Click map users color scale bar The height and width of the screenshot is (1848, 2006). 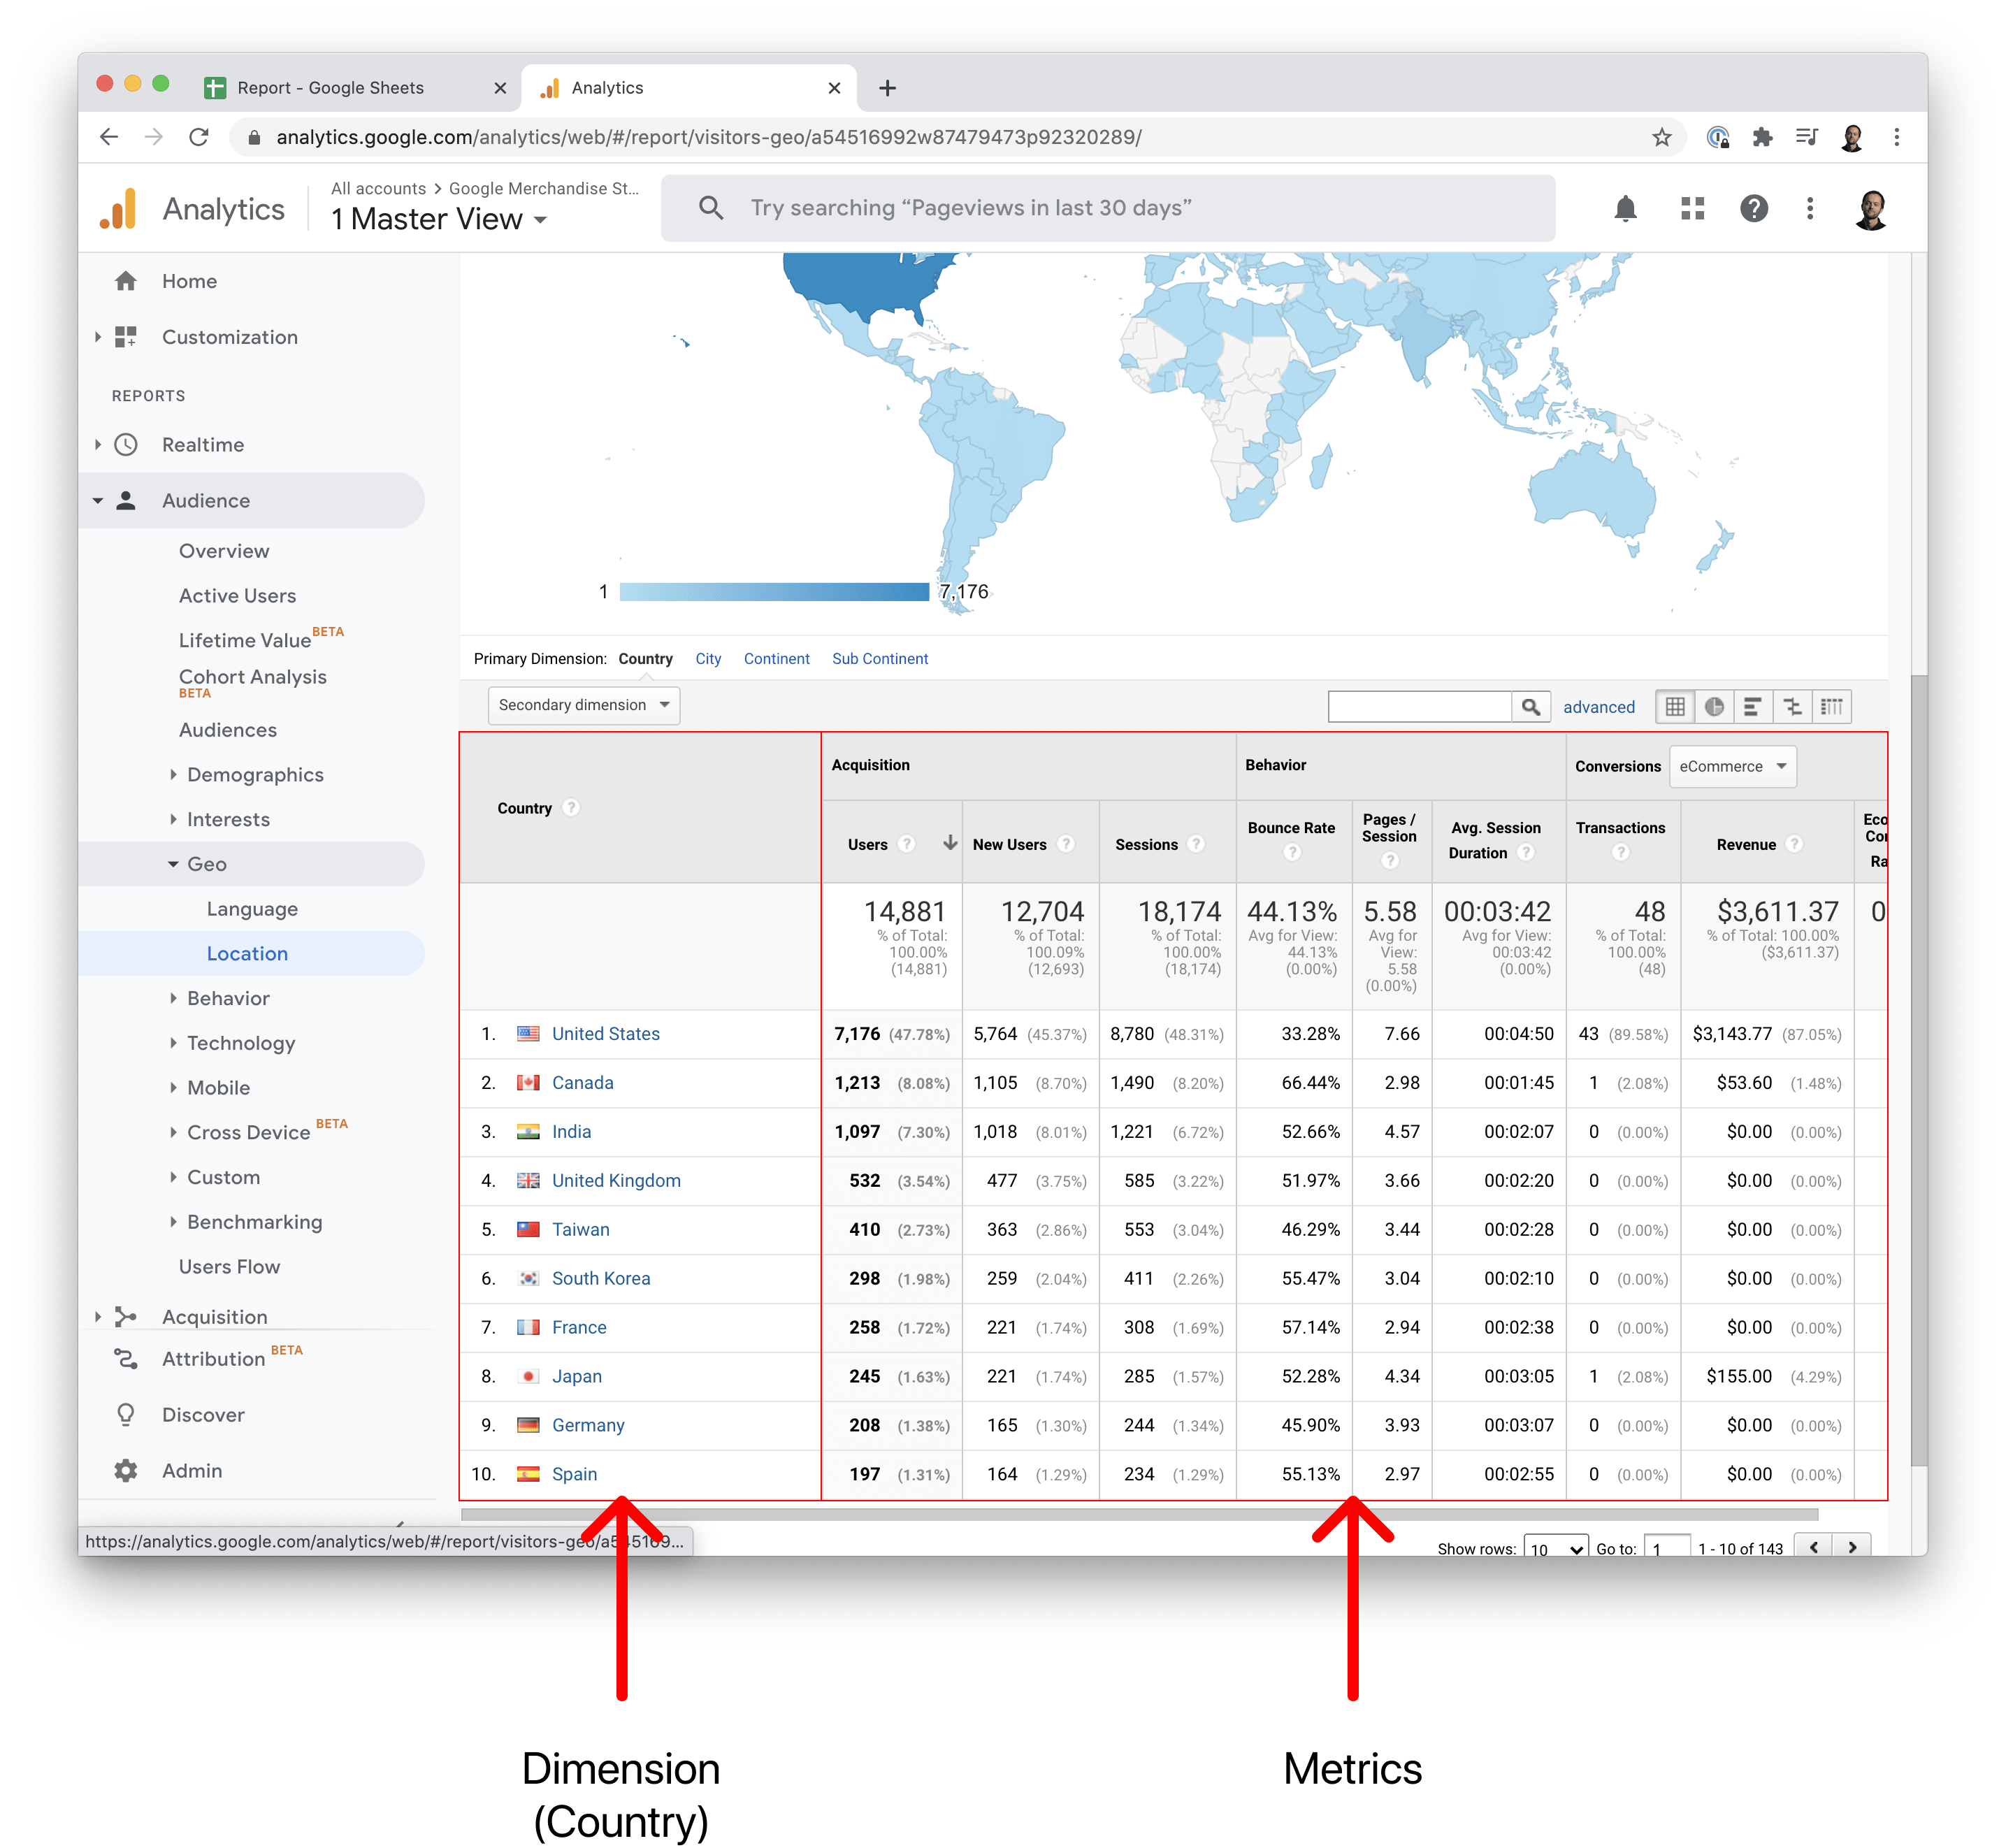point(774,592)
